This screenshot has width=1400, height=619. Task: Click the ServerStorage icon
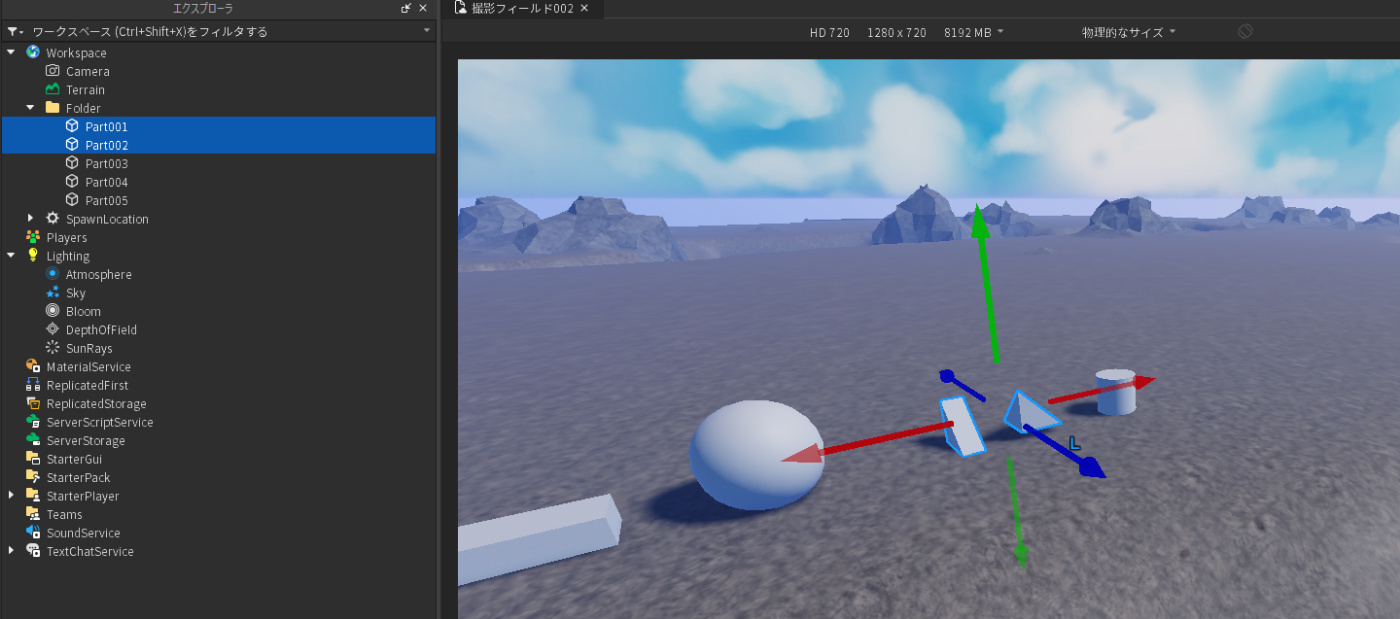(33, 440)
